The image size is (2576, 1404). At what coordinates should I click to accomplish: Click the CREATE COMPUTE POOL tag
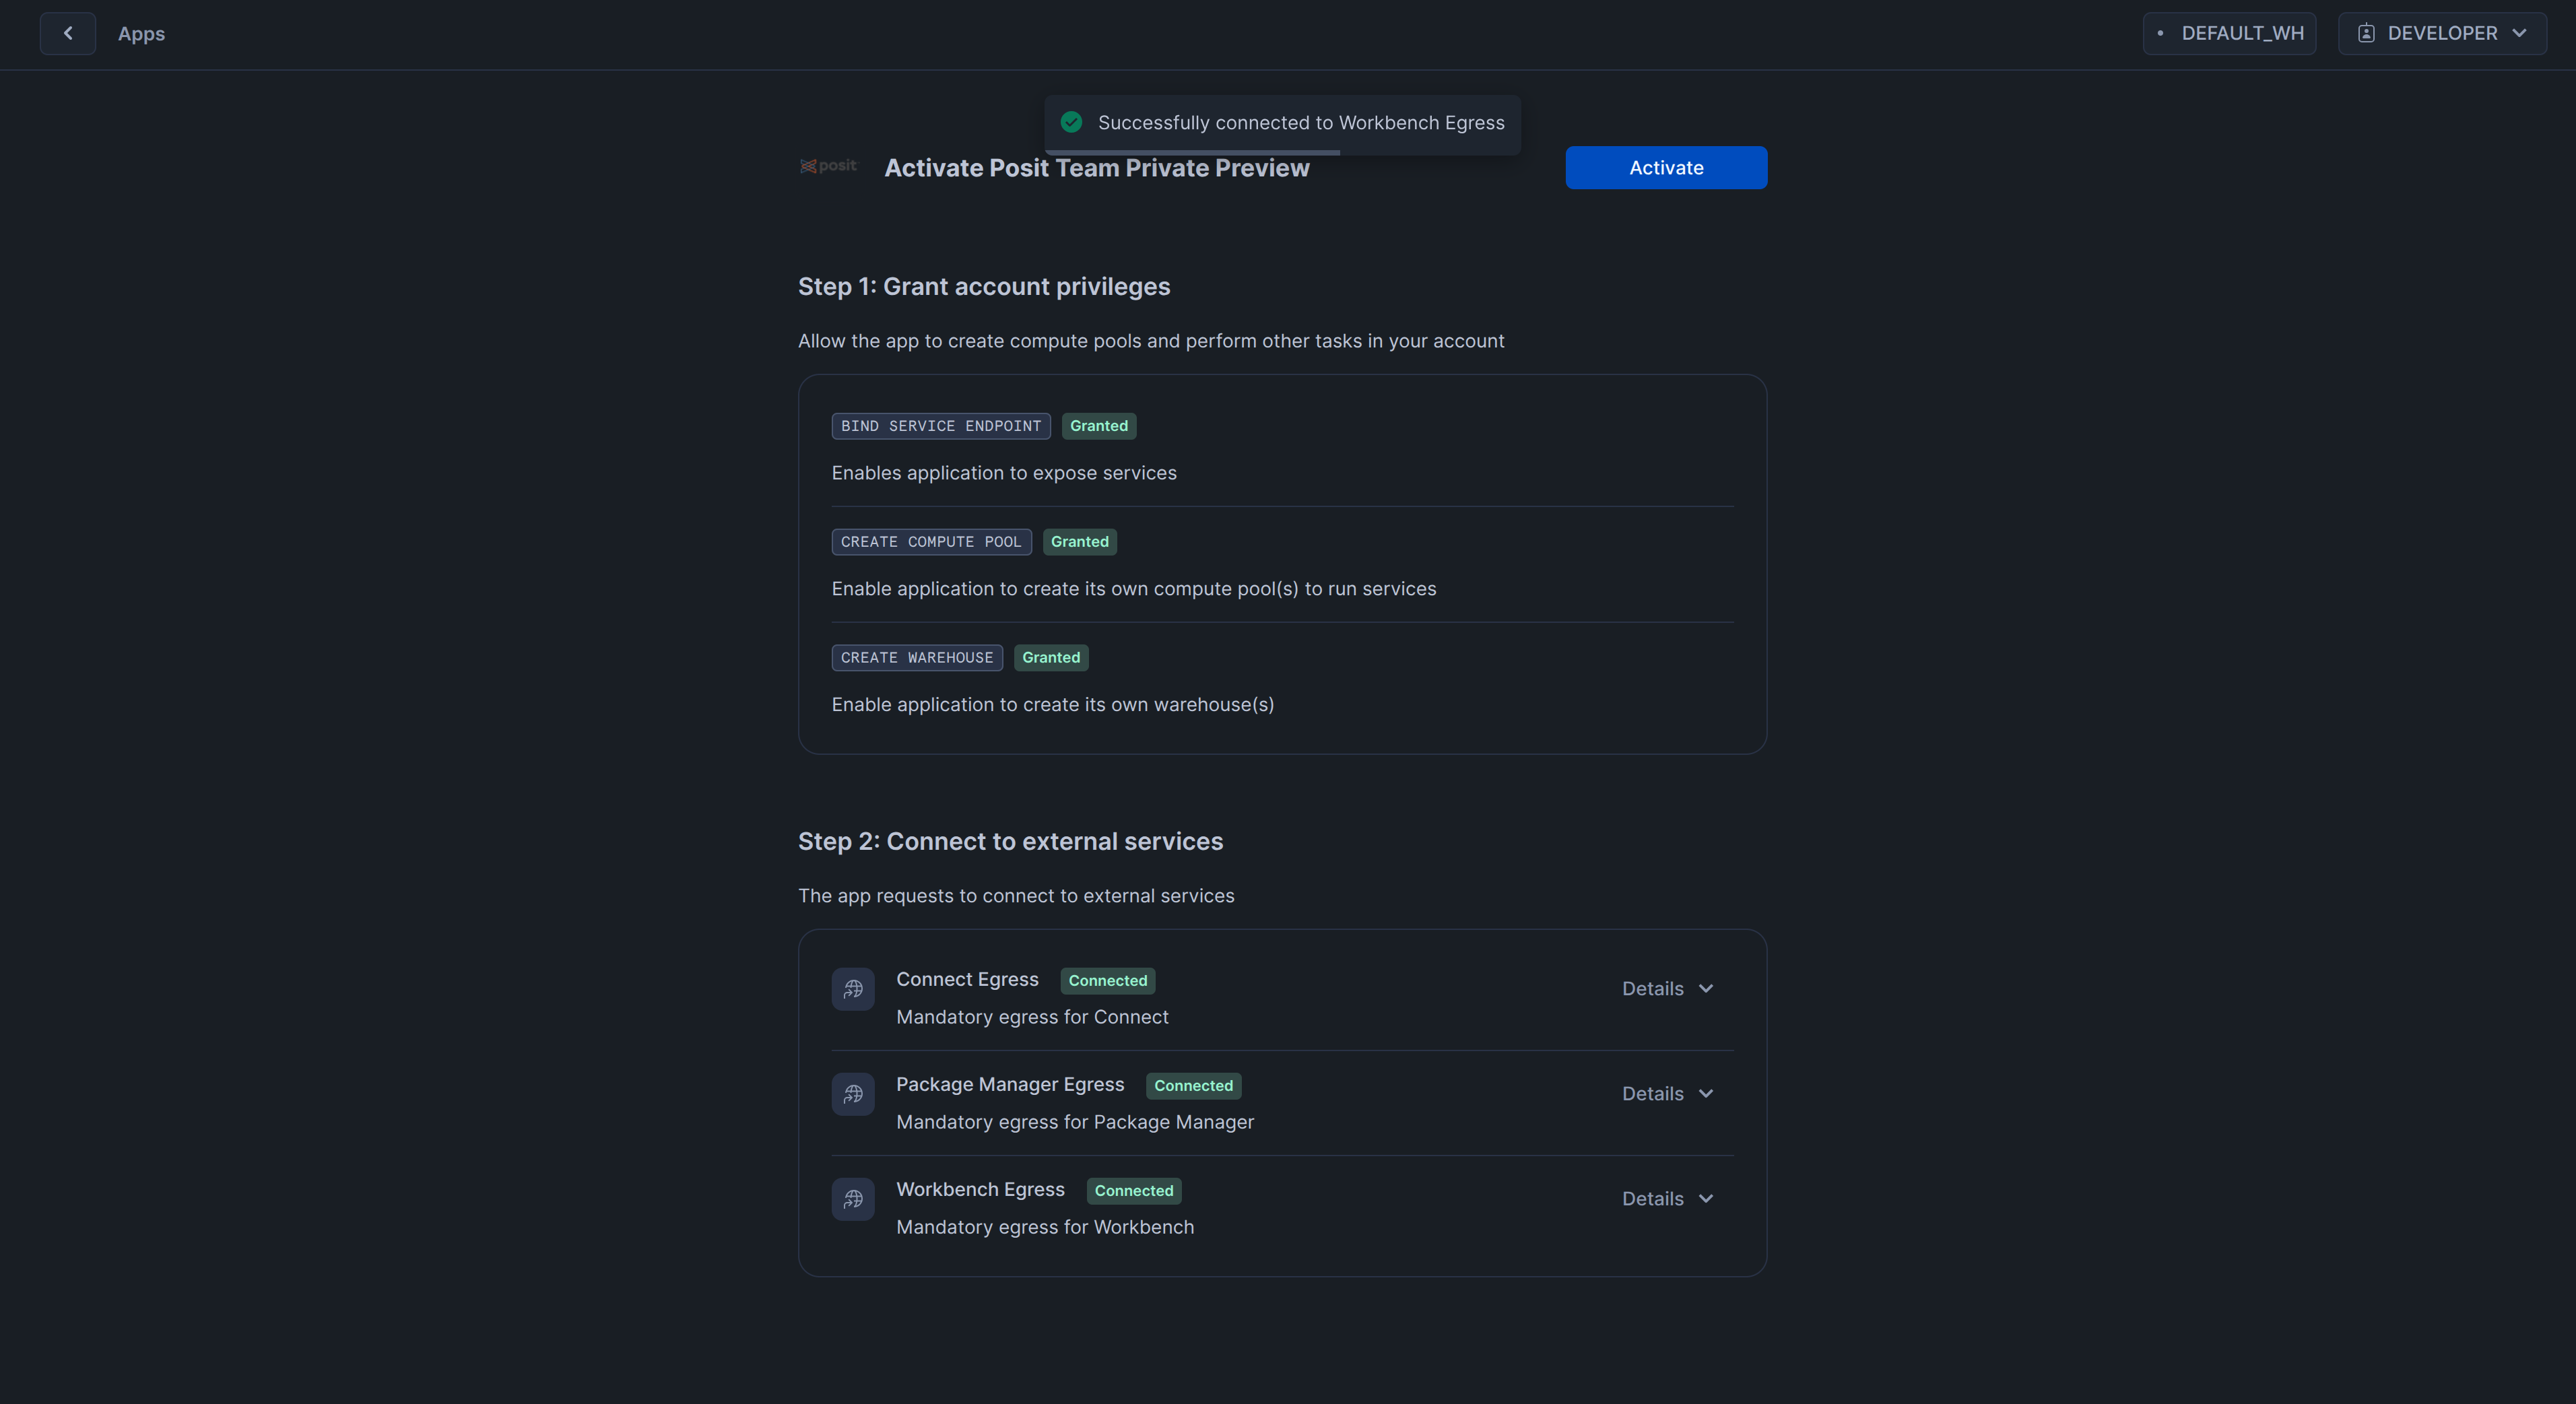[931, 542]
